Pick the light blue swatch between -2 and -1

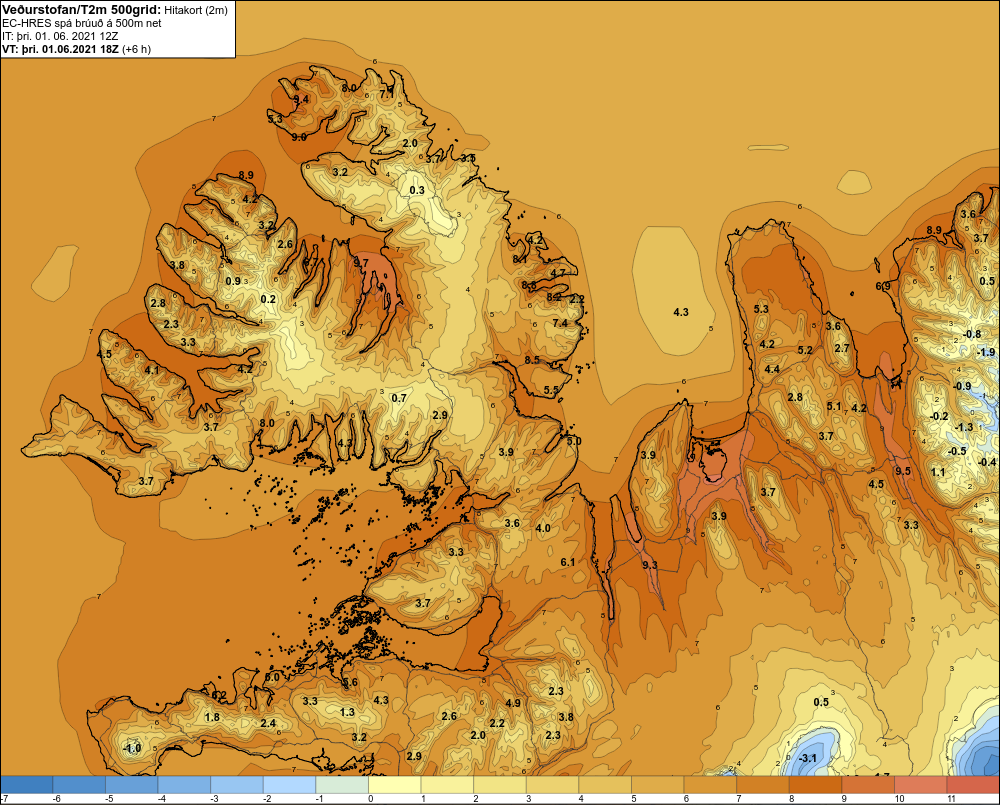pyautogui.click(x=290, y=785)
